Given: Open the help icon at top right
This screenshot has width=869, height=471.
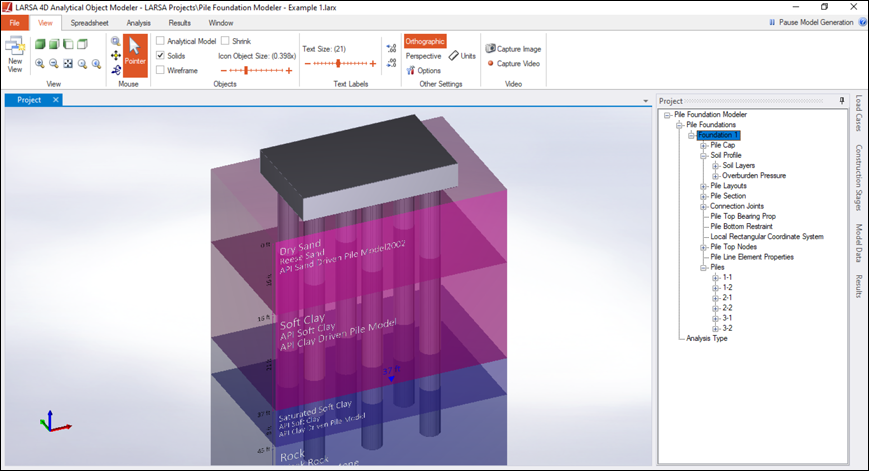Looking at the screenshot, I should pos(863,22).
